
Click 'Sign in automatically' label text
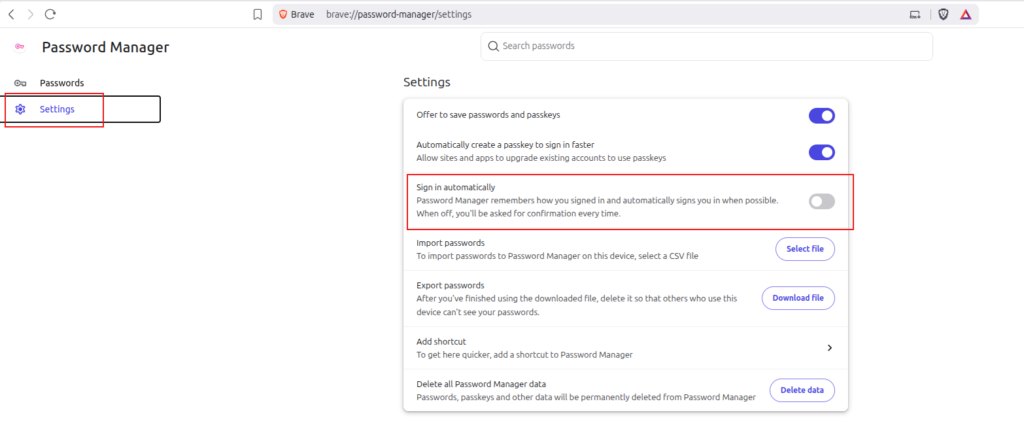456,187
